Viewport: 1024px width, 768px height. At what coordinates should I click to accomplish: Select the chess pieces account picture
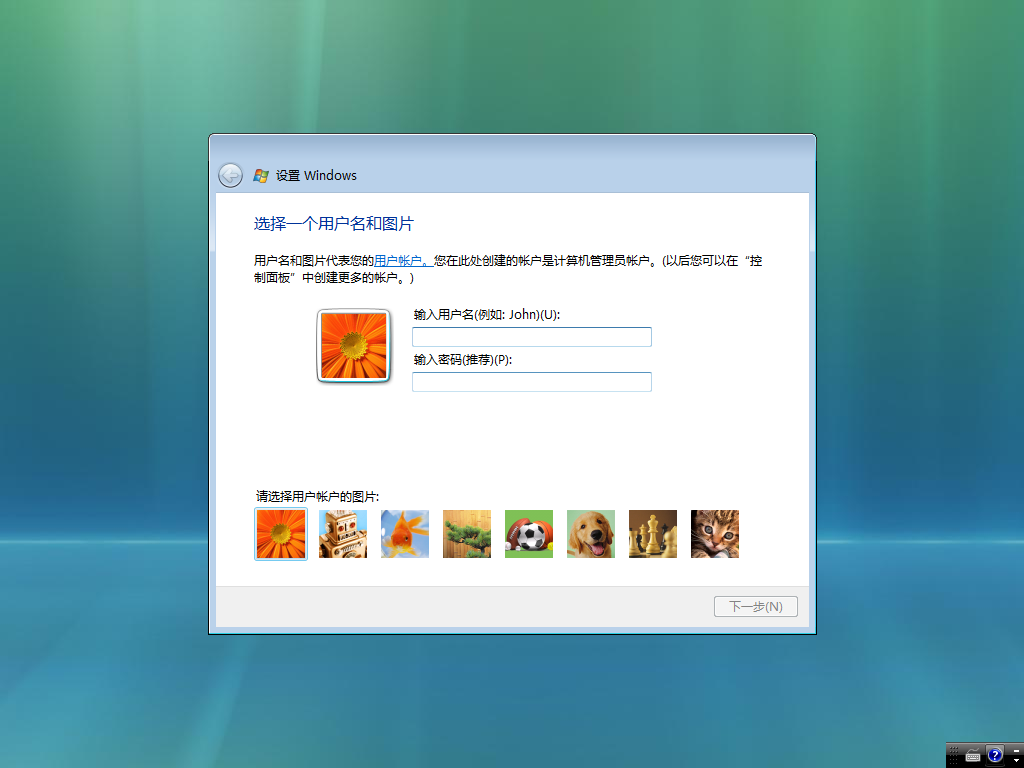click(x=653, y=534)
